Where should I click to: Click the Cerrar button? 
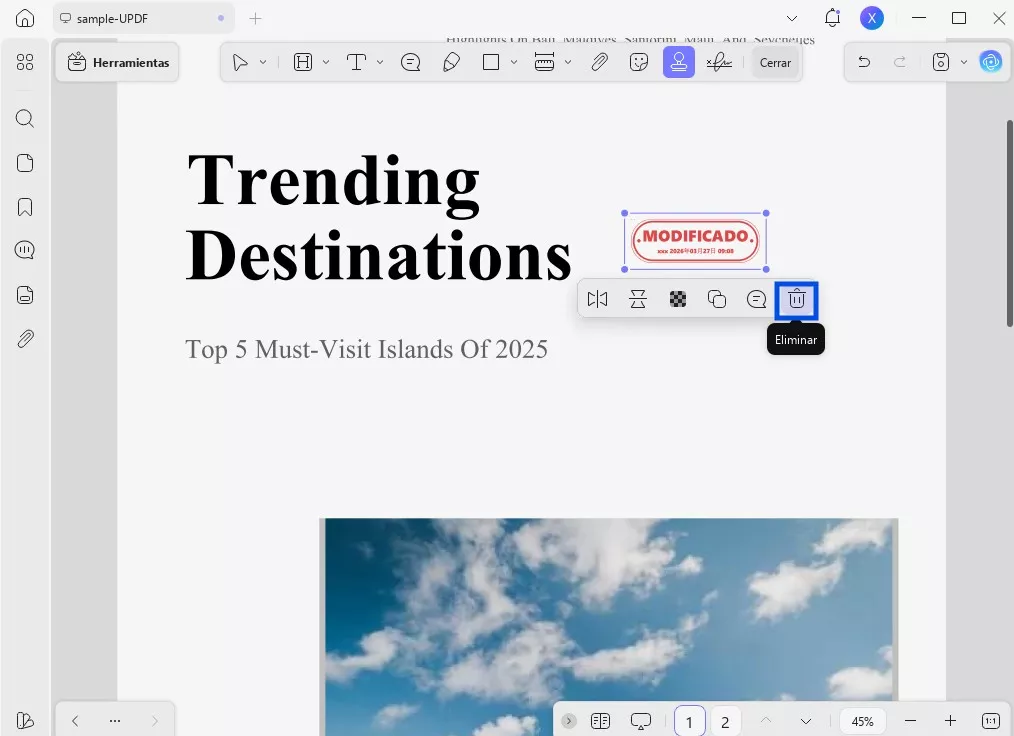775,62
